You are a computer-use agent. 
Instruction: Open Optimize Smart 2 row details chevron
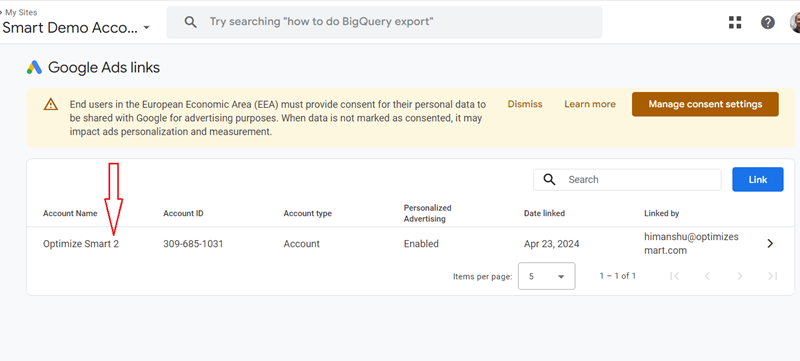(x=770, y=244)
